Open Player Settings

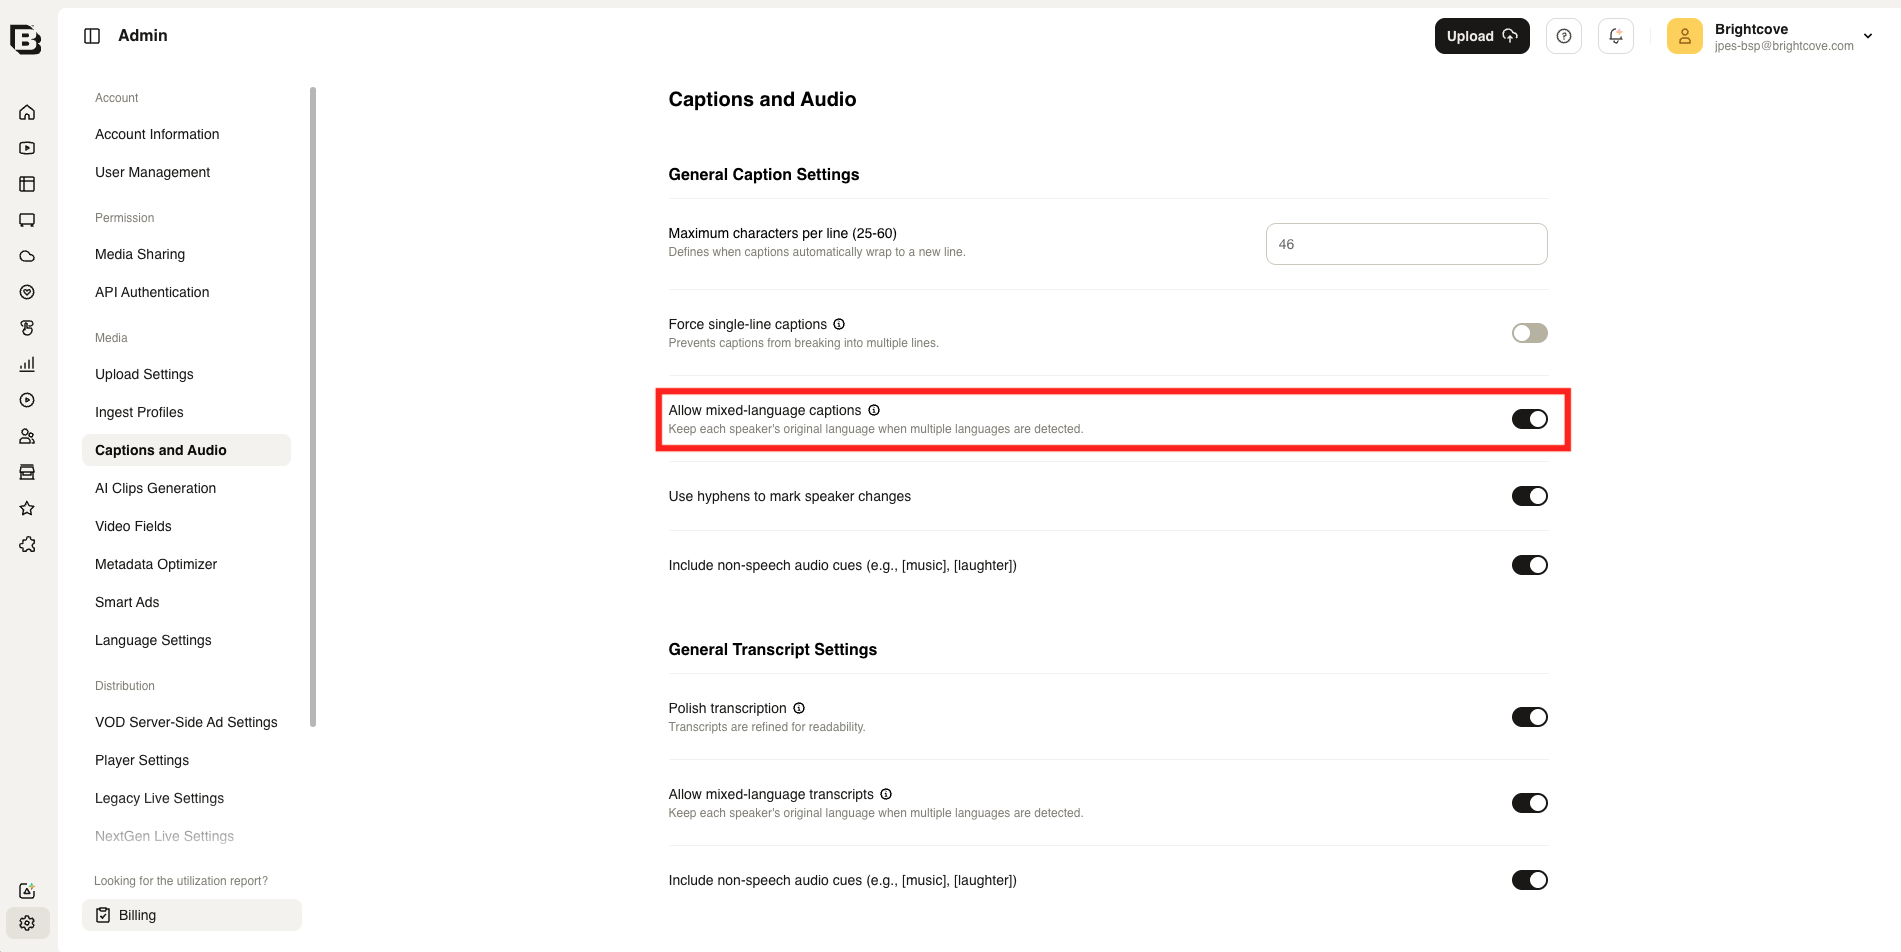142,760
